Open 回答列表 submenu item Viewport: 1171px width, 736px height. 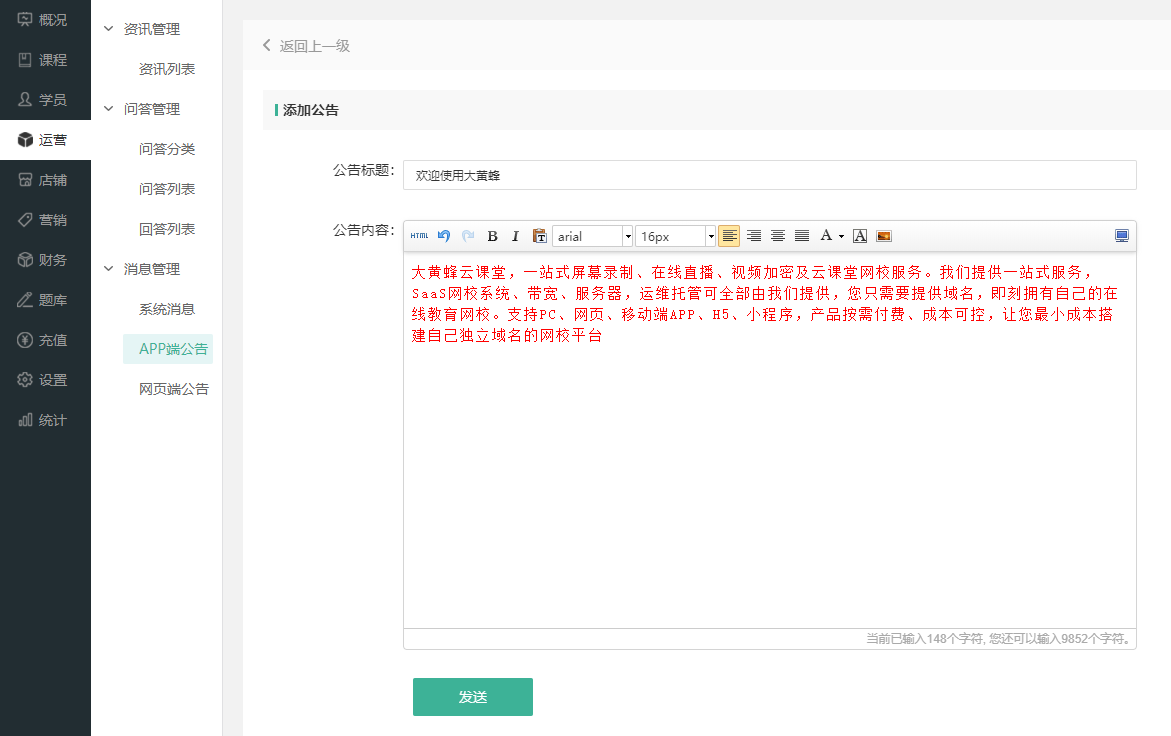(167, 229)
